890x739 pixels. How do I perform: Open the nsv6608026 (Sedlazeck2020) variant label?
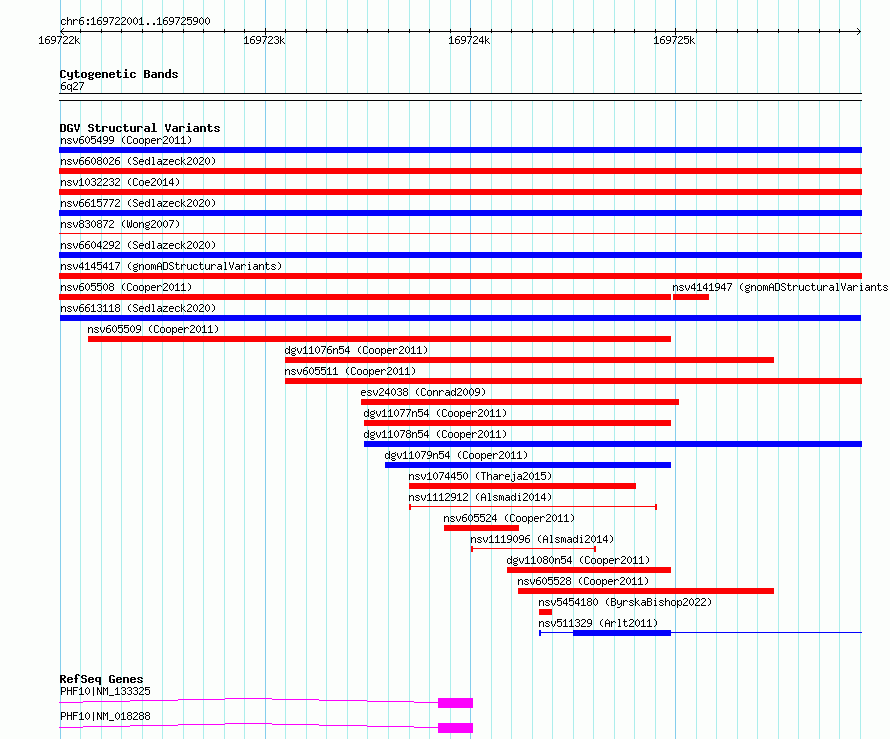pyautogui.click(x=138, y=161)
